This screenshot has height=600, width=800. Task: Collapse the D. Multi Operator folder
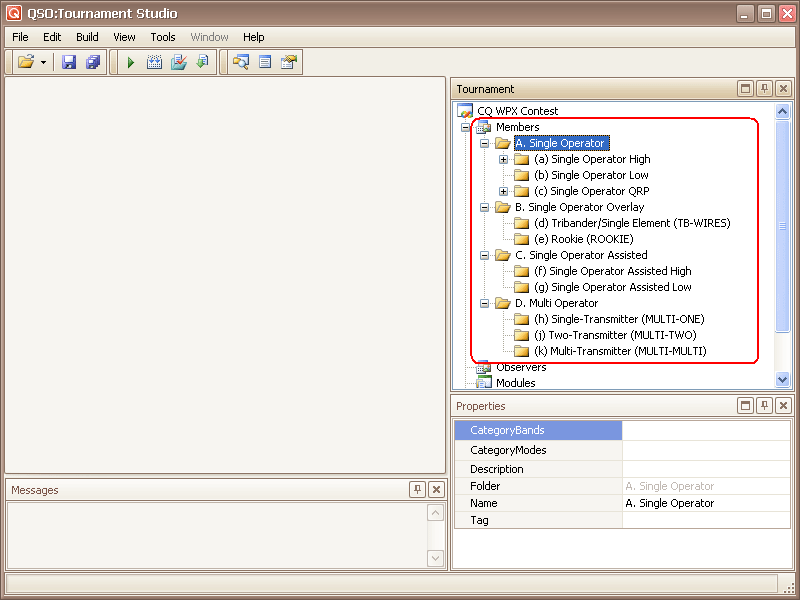click(485, 303)
